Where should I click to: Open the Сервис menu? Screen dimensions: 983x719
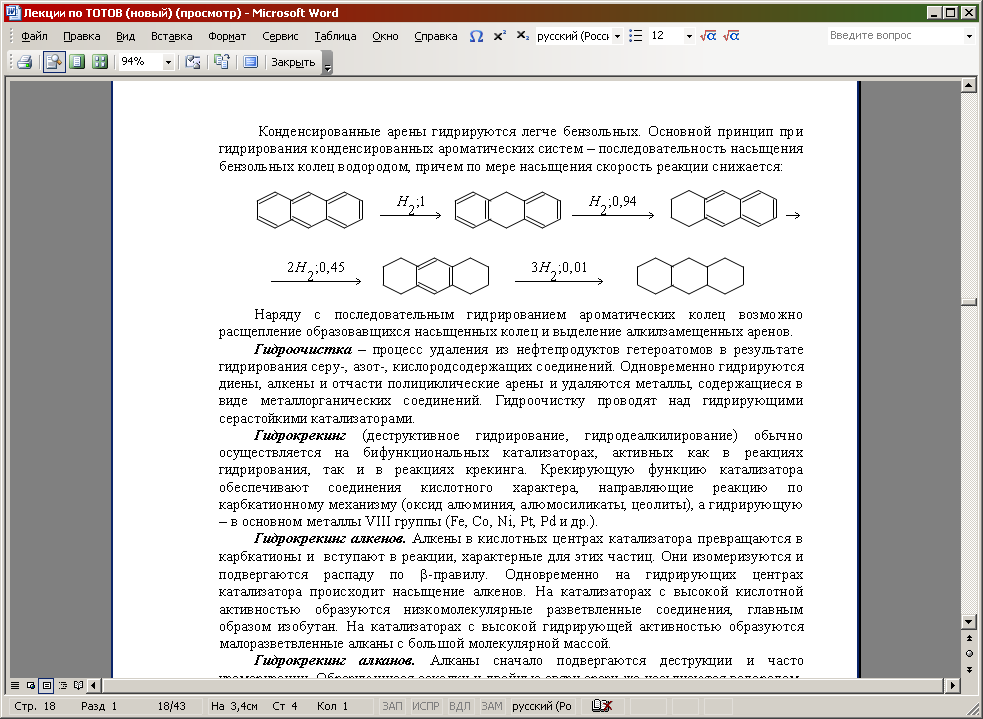pyautogui.click(x=280, y=36)
